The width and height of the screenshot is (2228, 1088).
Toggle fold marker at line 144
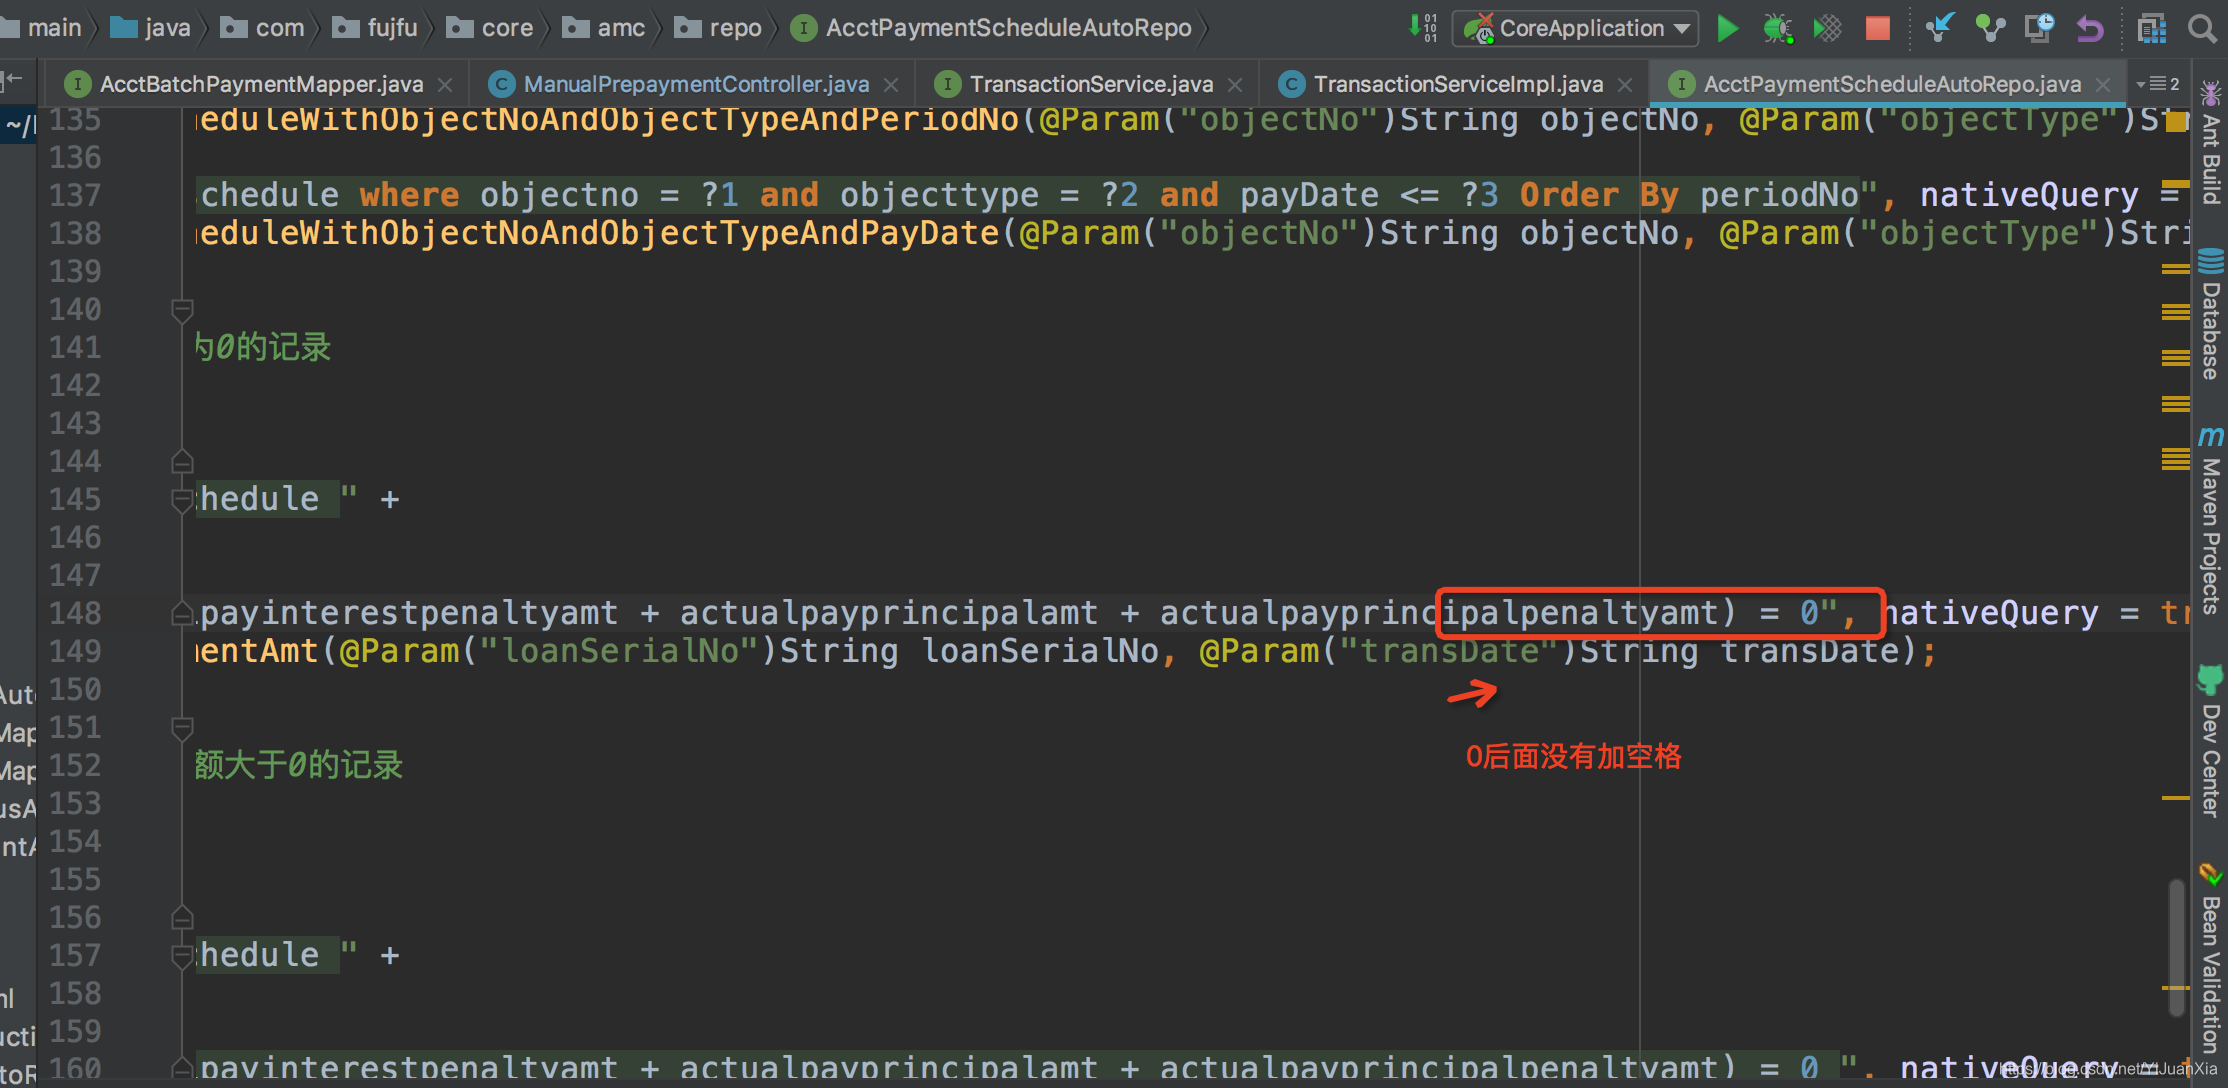point(182,461)
